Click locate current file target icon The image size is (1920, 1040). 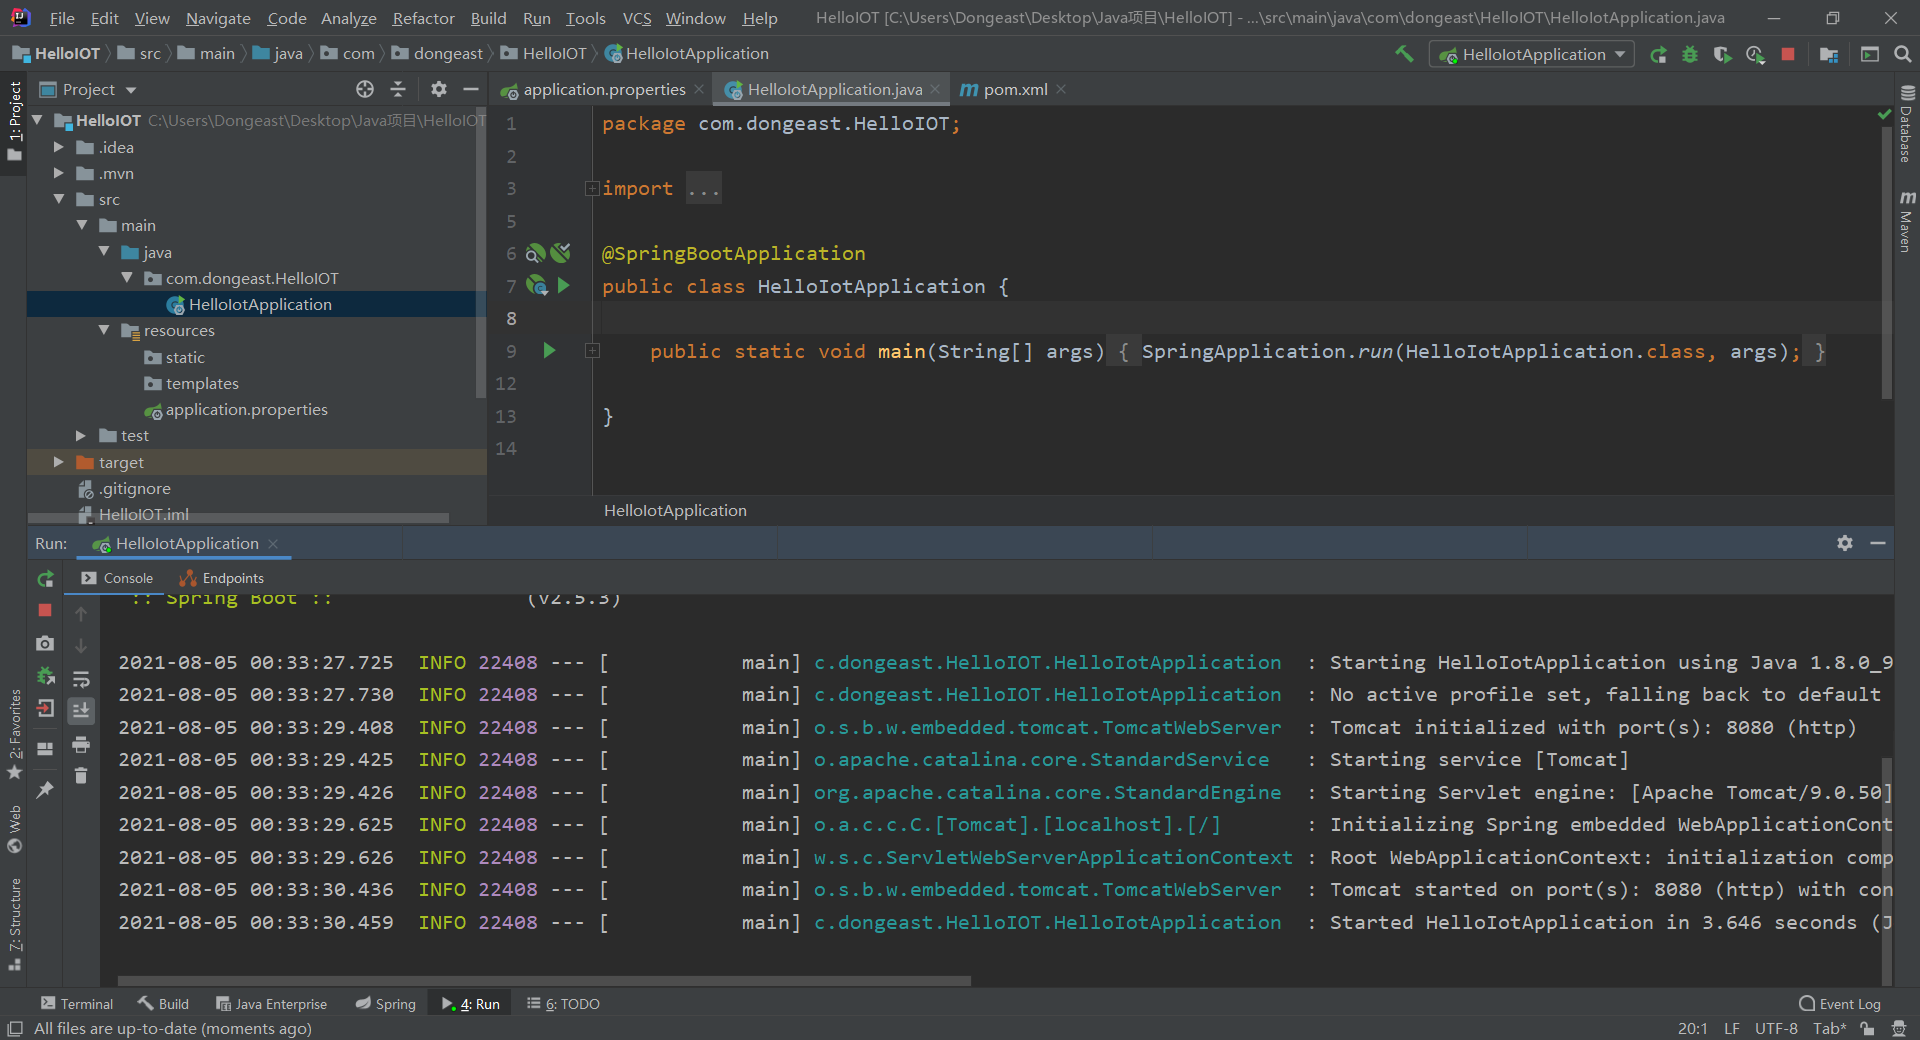point(365,89)
